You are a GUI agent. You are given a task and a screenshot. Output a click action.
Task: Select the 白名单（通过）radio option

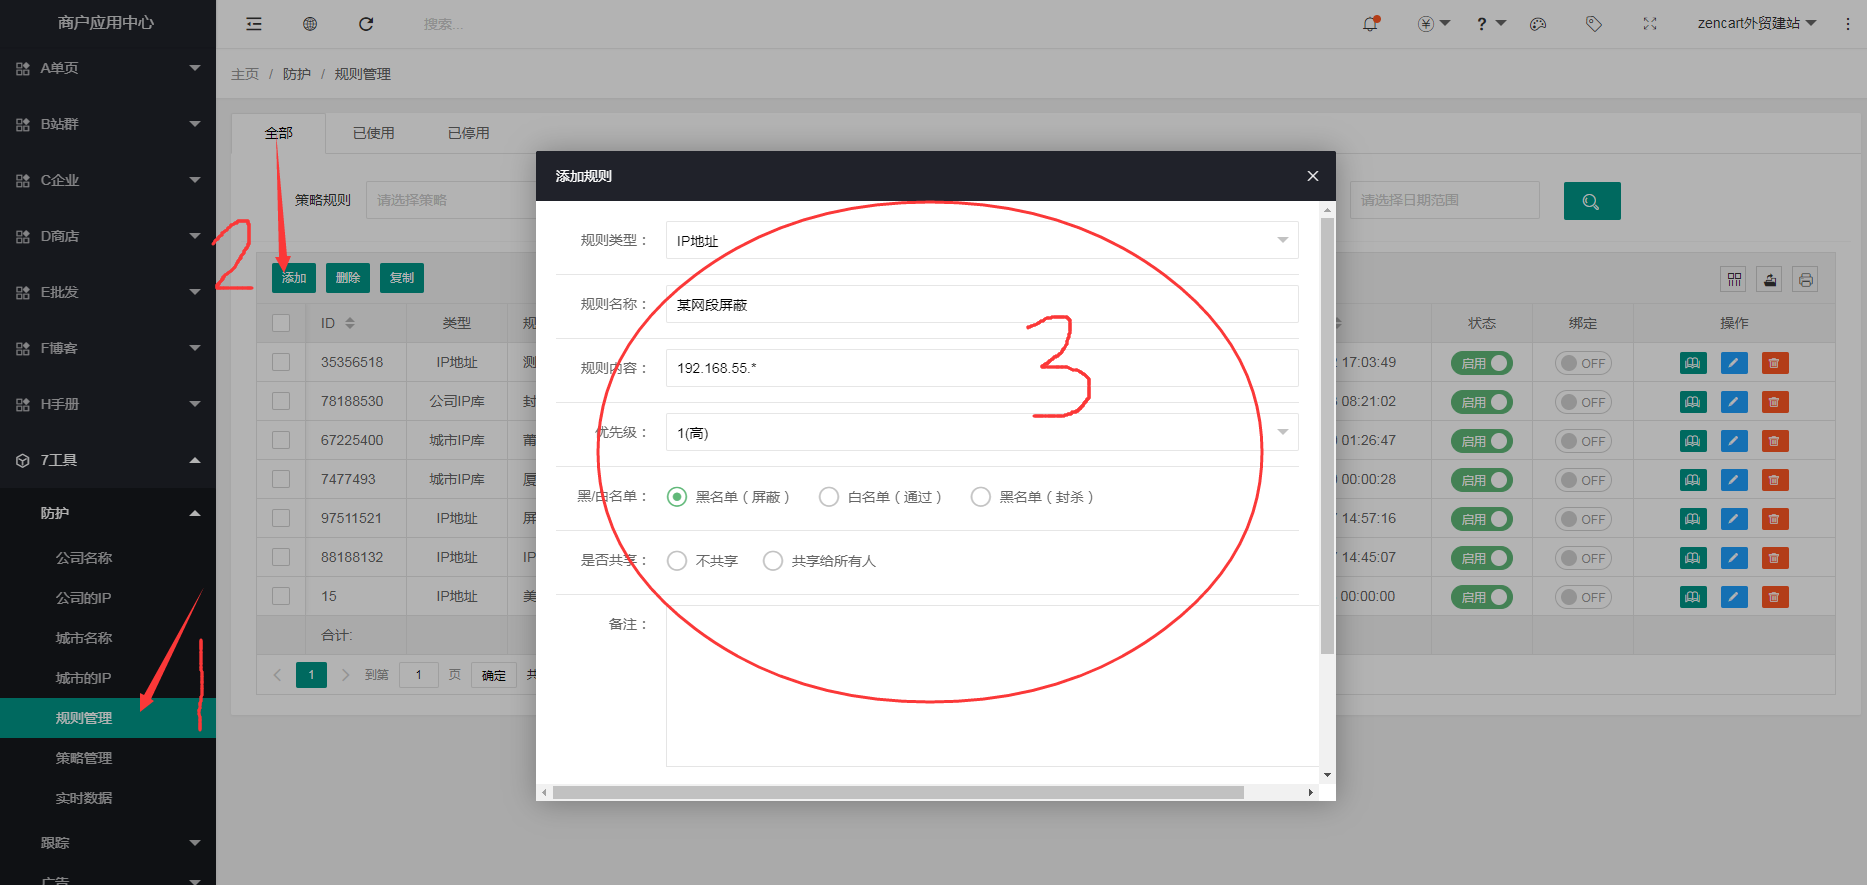[x=829, y=497]
